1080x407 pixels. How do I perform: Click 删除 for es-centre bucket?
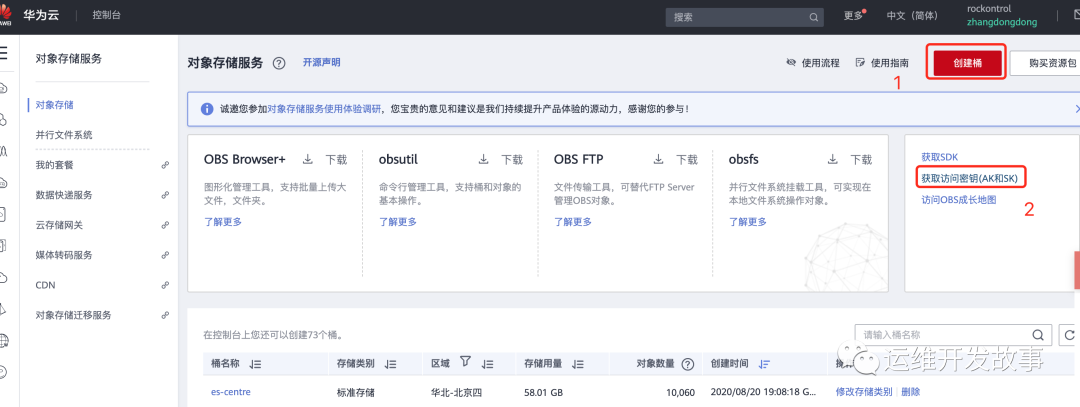(910, 392)
